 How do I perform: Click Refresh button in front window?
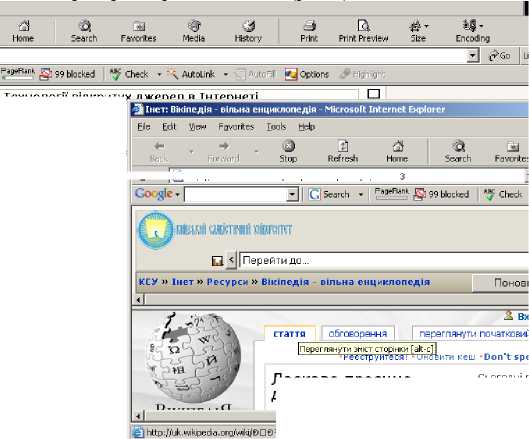pyautogui.click(x=343, y=152)
